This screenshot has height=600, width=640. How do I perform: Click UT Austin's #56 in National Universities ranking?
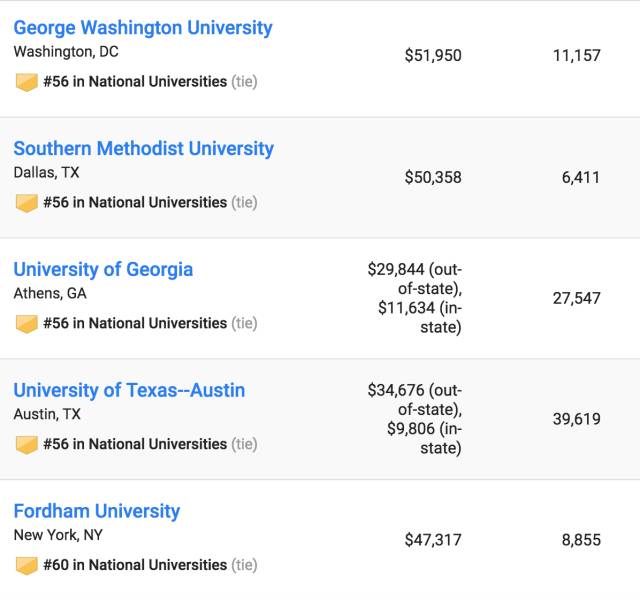pos(135,445)
